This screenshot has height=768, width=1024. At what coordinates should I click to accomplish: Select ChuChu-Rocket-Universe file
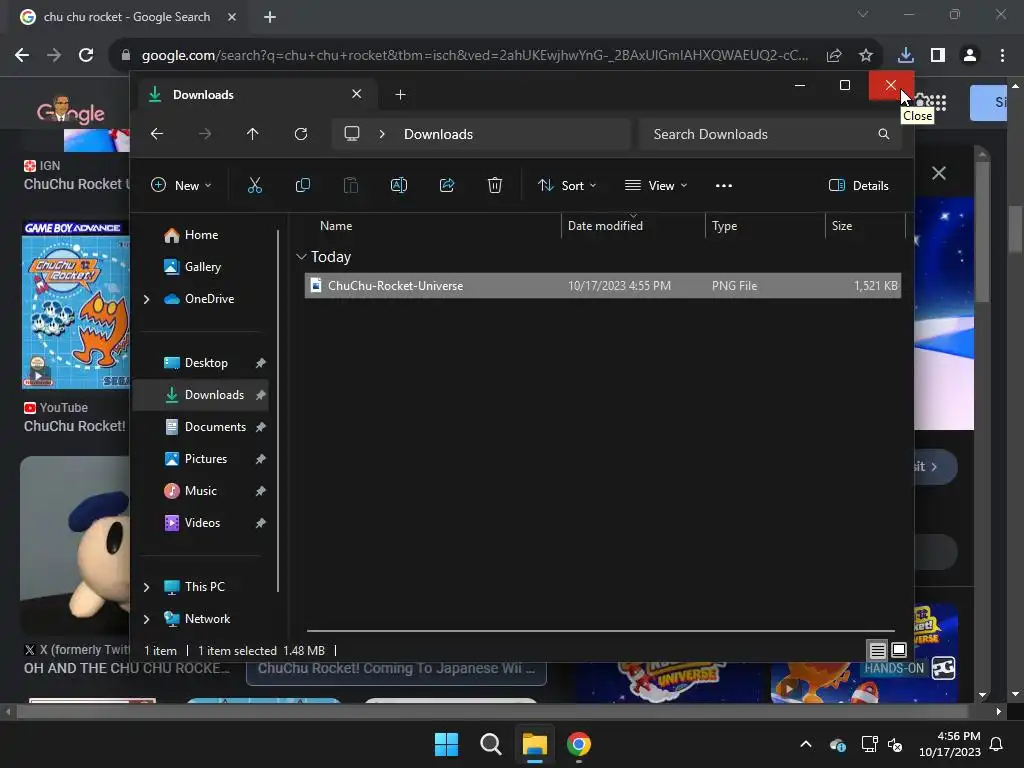pyautogui.click(x=603, y=285)
